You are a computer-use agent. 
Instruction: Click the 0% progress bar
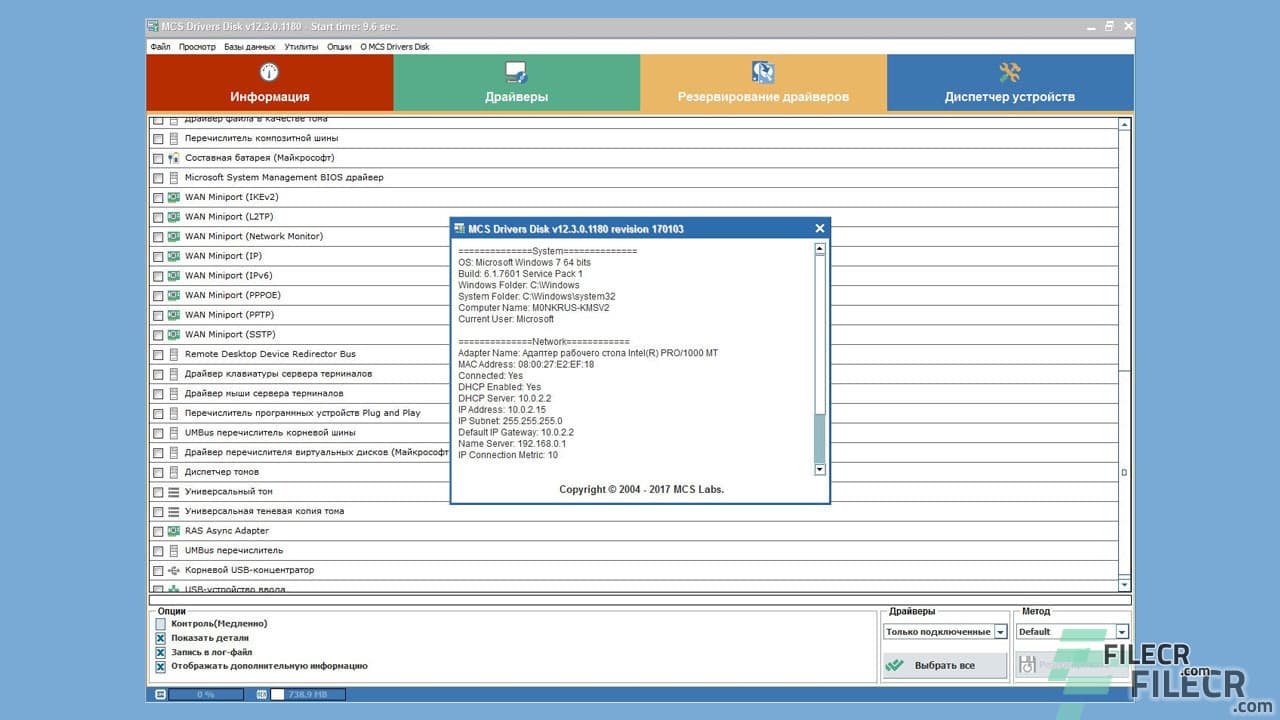205,693
